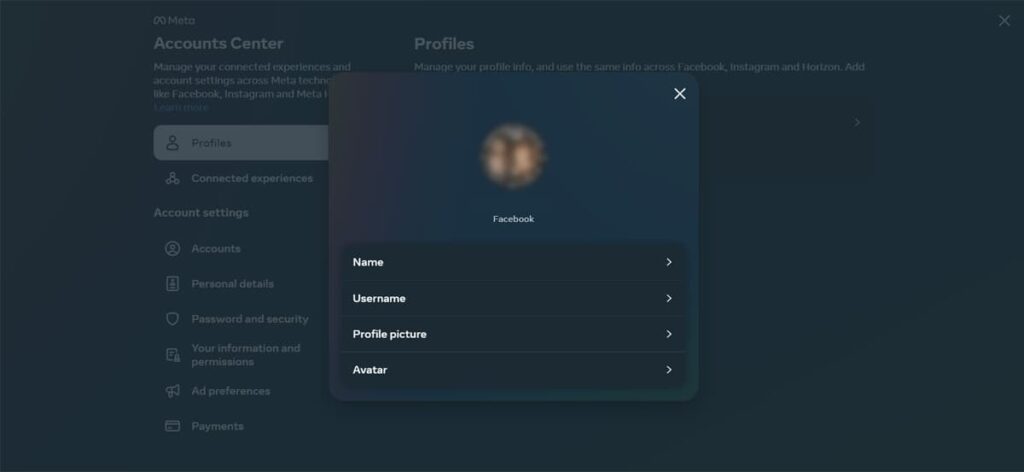1024x472 pixels.
Task: Click the Accounts circle icon
Action: pyautogui.click(x=172, y=249)
